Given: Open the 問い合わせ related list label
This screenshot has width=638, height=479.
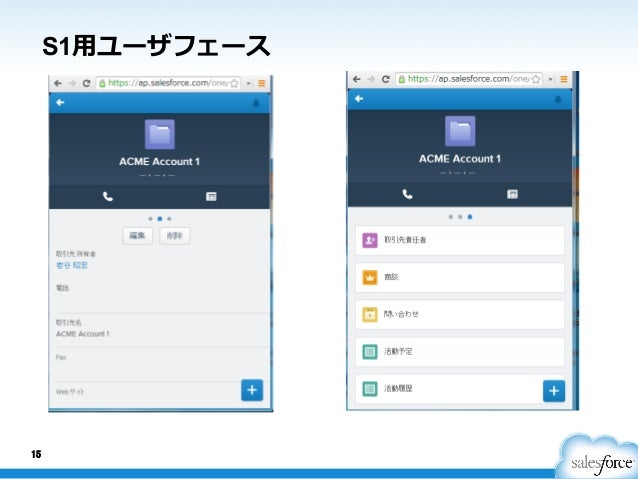Looking at the screenshot, I should 401,314.
